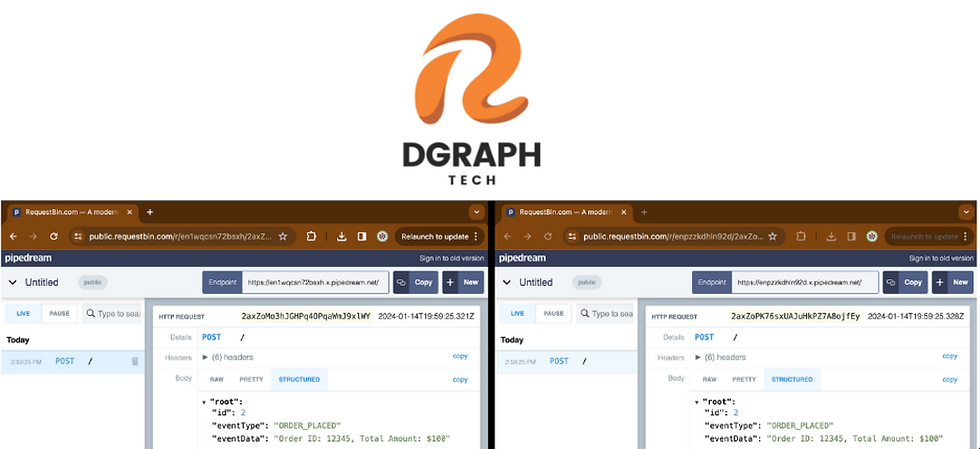This screenshot has width=980, height=449.
Task: Bookmark the page with the star in right browser
Action: click(x=773, y=236)
